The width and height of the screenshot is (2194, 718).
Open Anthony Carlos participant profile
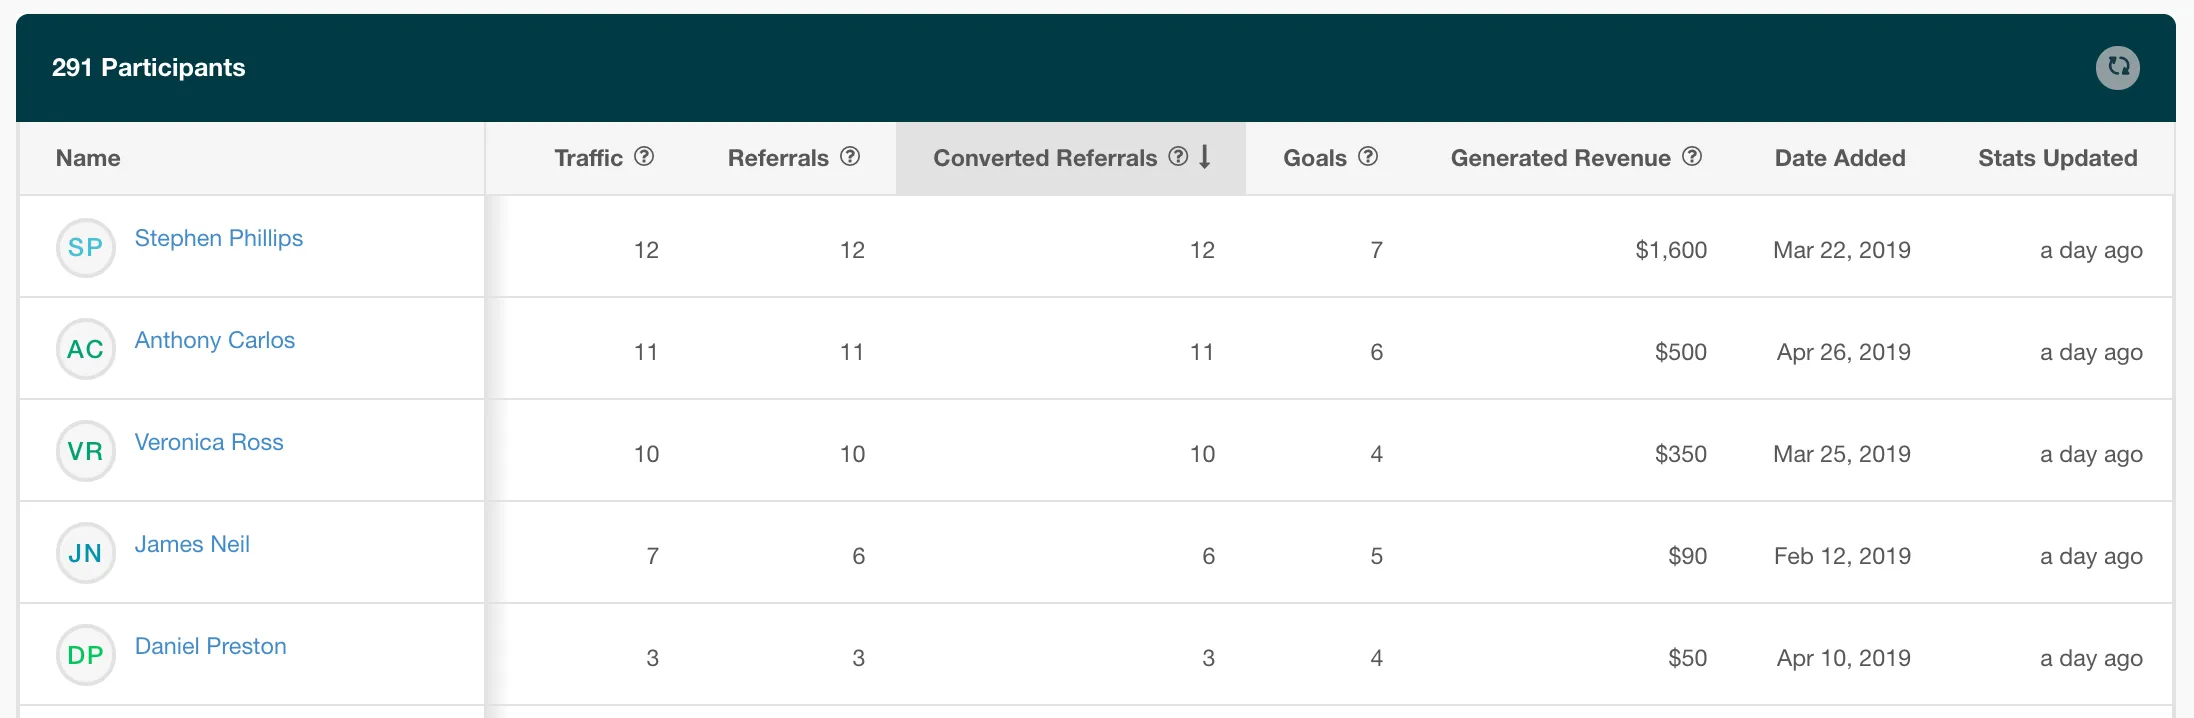pos(215,340)
